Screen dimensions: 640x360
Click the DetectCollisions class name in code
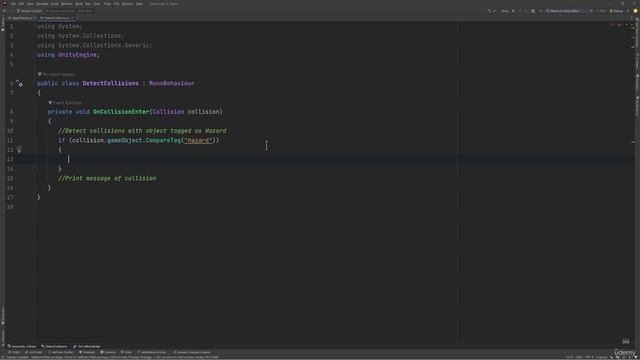111,83
